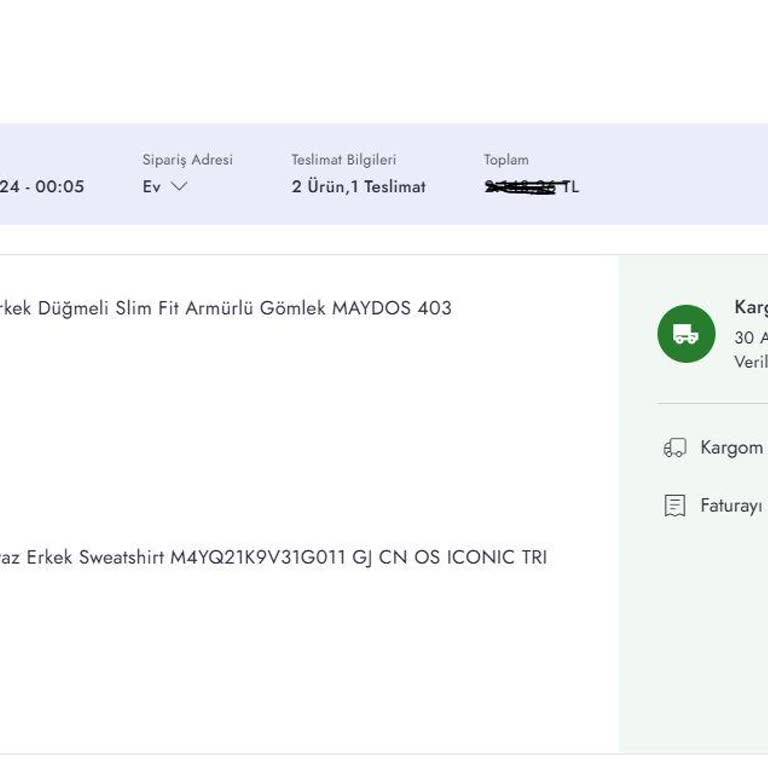Expand the Ev address chevron
The image size is (768, 768).
(x=179, y=186)
